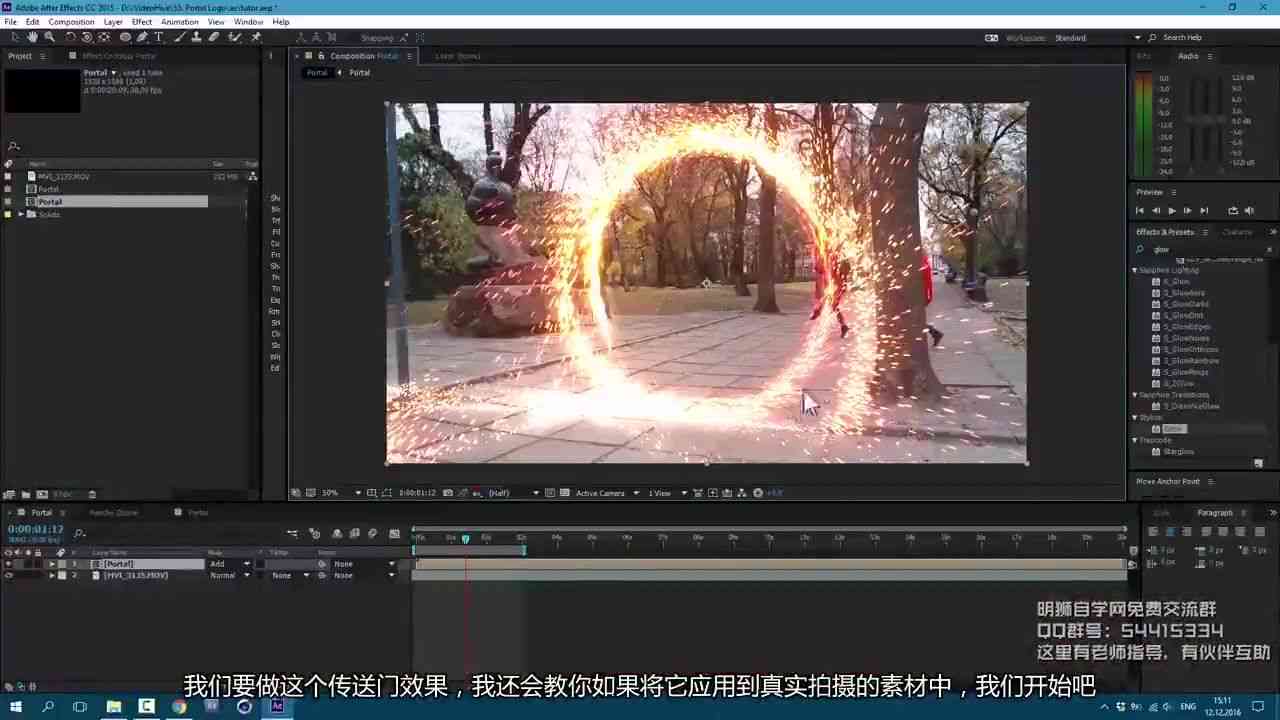Take a snapshot with camera icon

[447, 493]
